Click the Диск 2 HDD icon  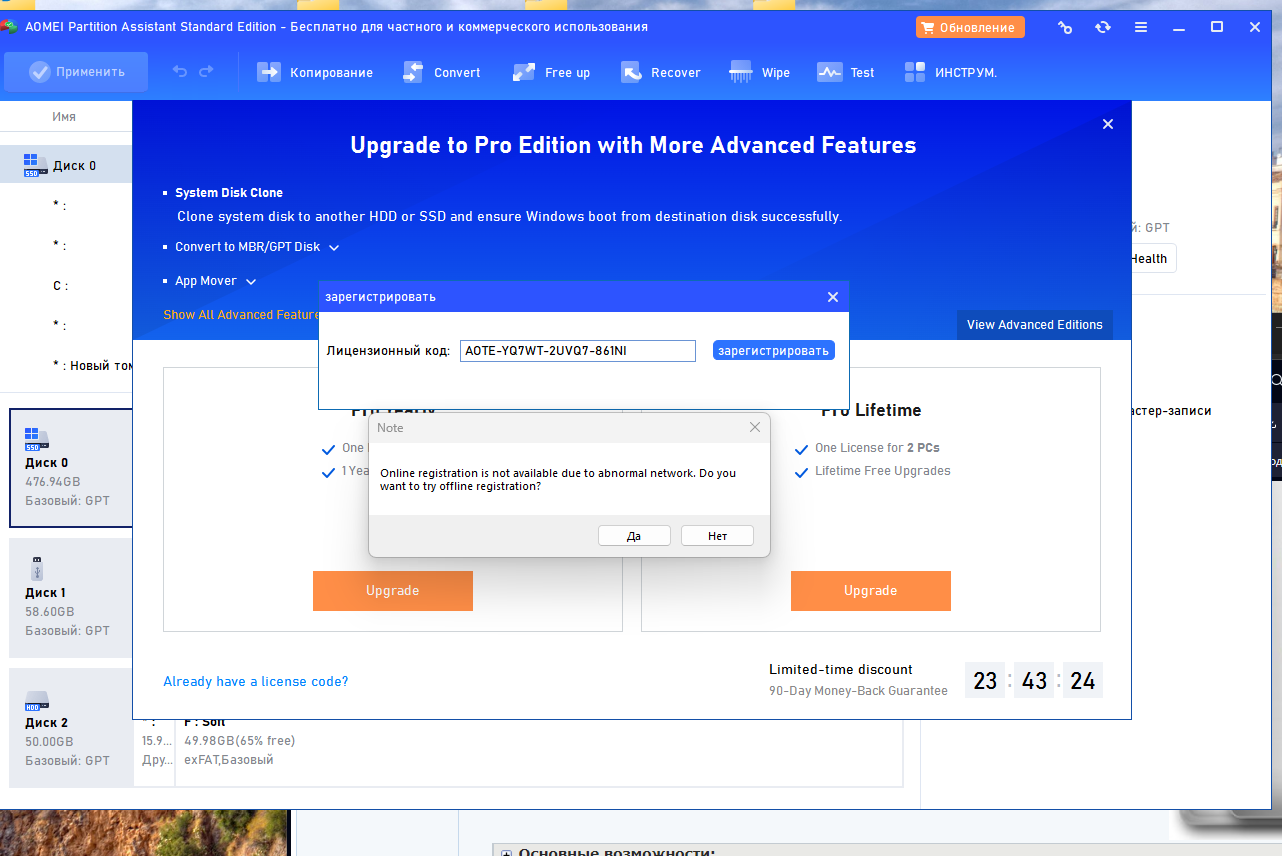pyautogui.click(x=37, y=700)
